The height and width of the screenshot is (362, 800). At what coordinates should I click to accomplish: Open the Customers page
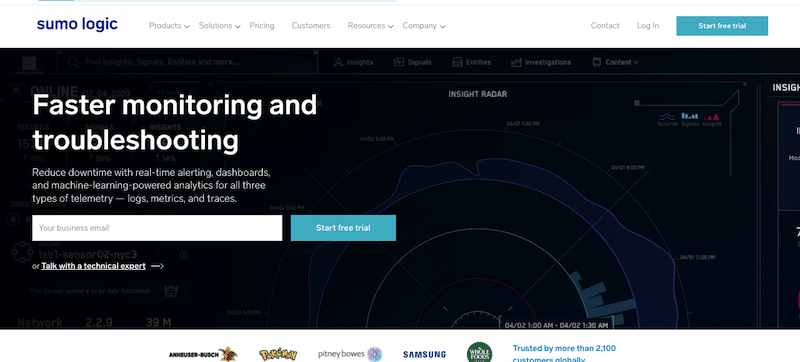tap(311, 25)
